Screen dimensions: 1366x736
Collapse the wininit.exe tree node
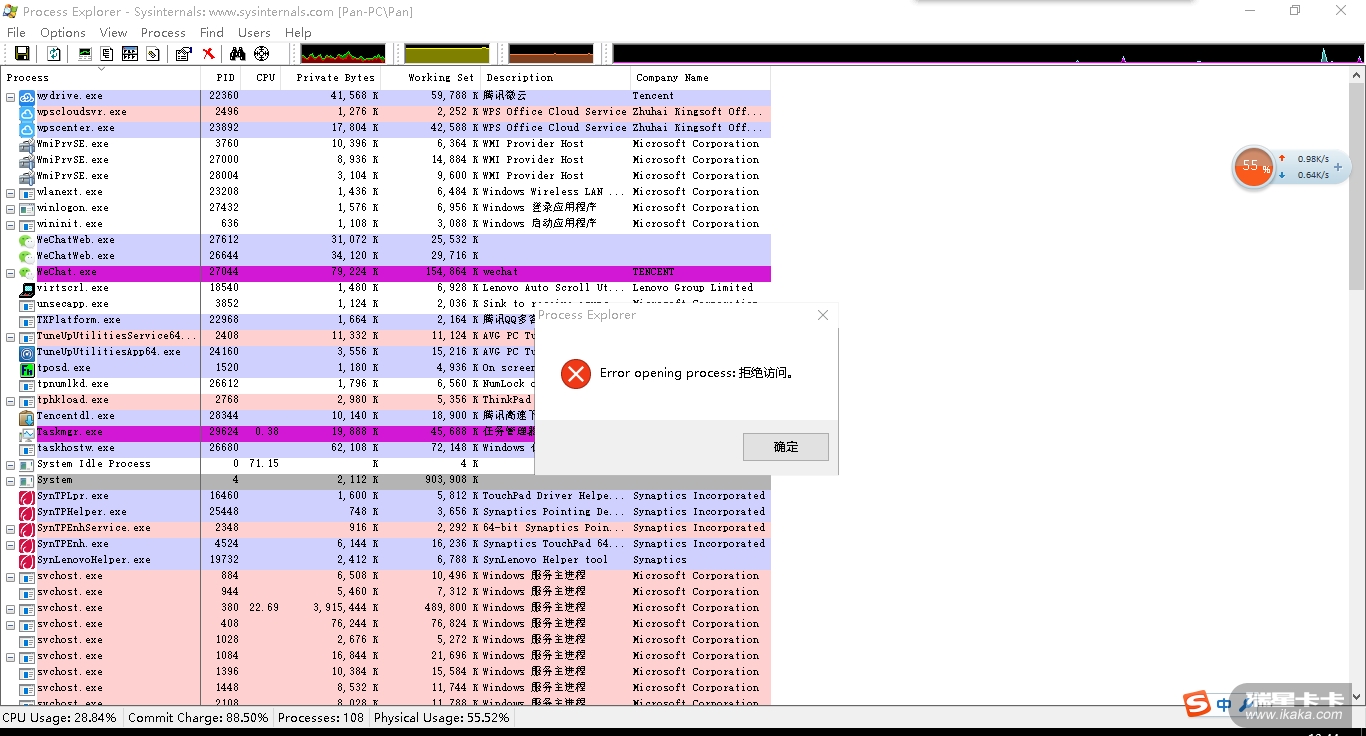[11, 224]
